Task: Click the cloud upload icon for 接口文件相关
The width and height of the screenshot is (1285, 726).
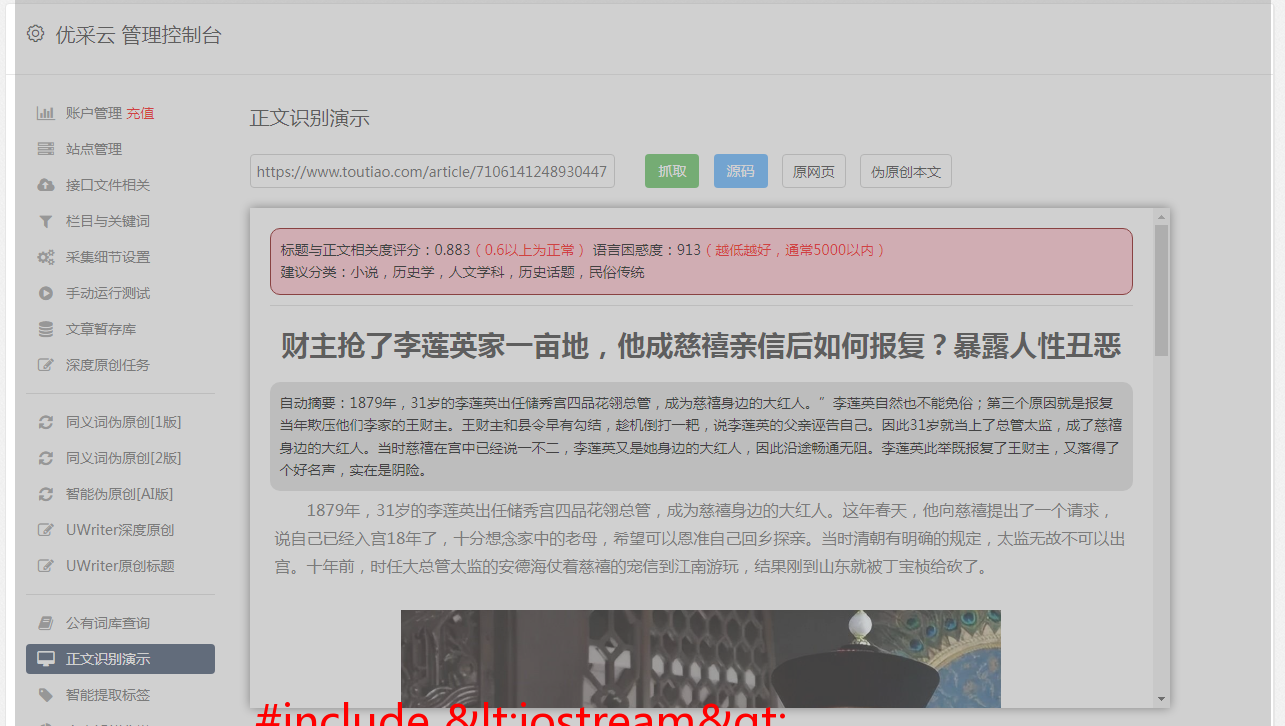Action: pyautogui.click(x=45, y=185)
